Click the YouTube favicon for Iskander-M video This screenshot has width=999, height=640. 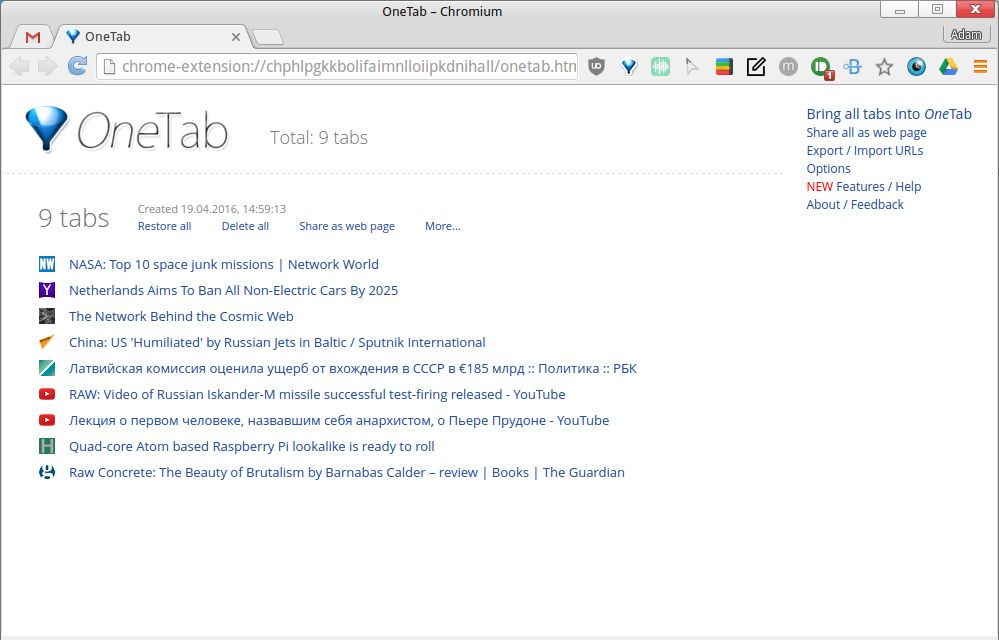(x=47, y=394)
